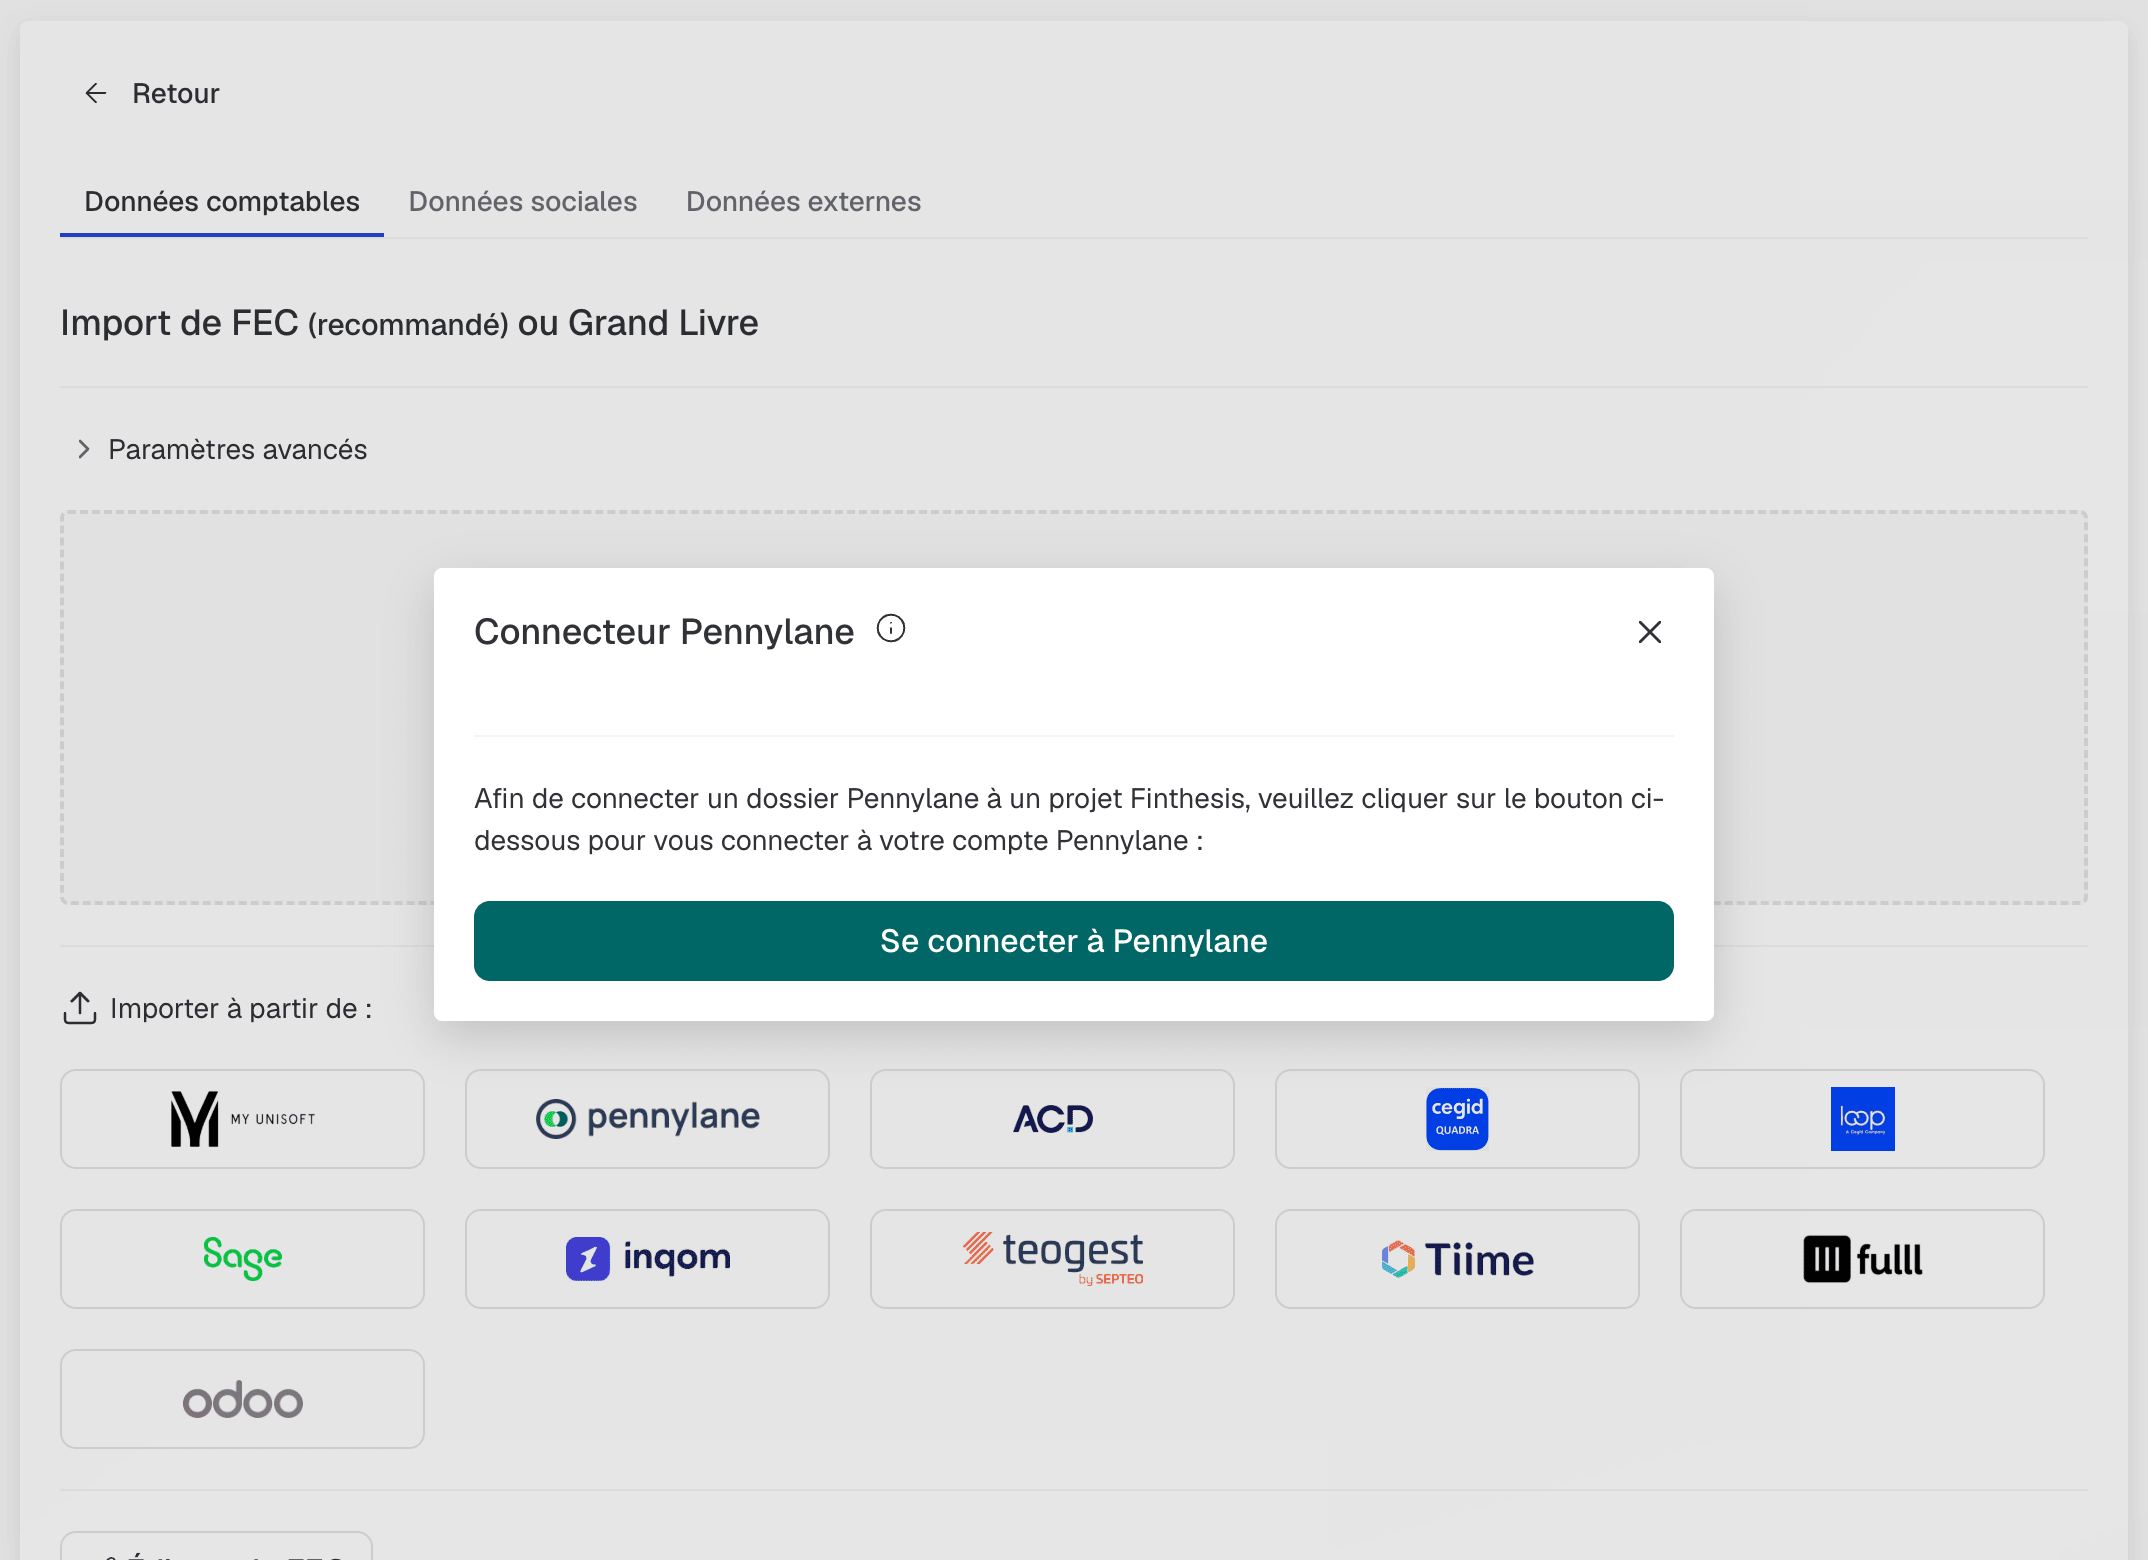Select the Tiime import logo
The height and width of the screenshot is (1560, 2148).
click(x=1457, y=1259)
